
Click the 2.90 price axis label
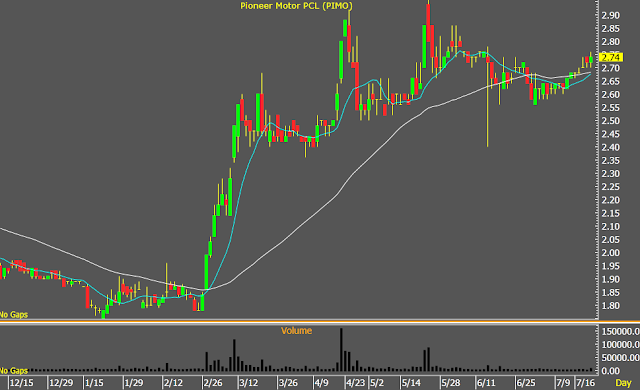coord(610,16)
